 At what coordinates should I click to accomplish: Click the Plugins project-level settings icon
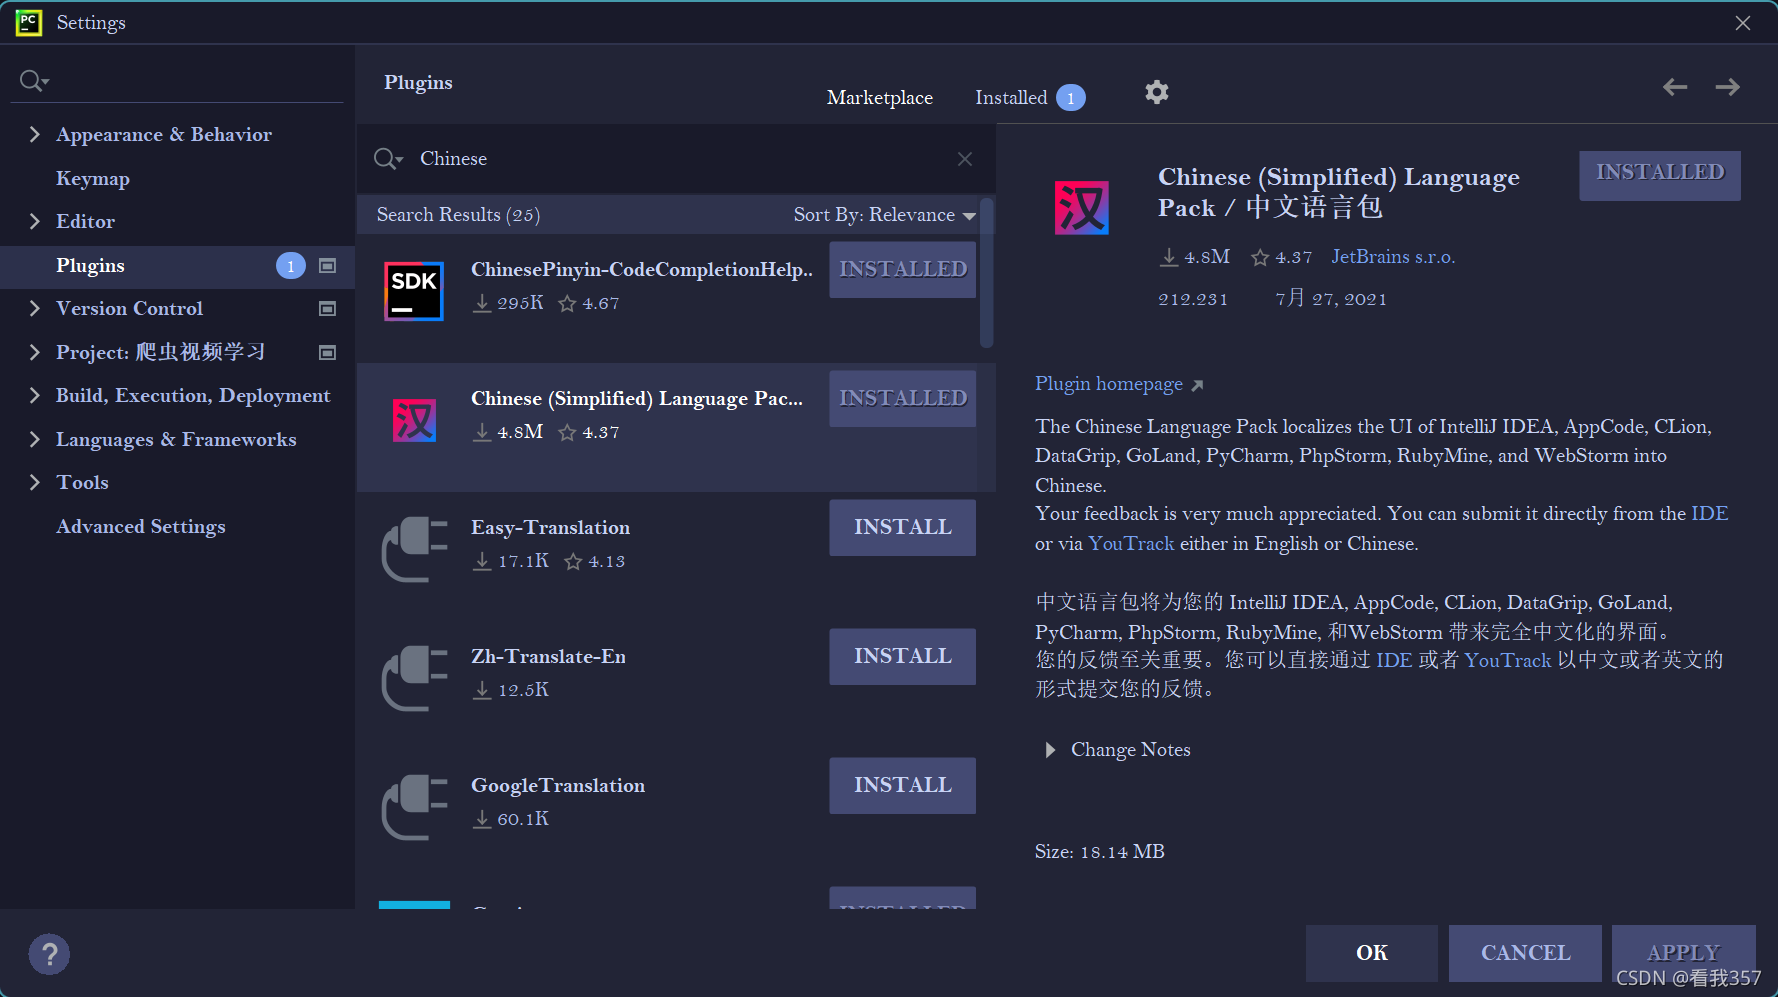coord(327,266)
